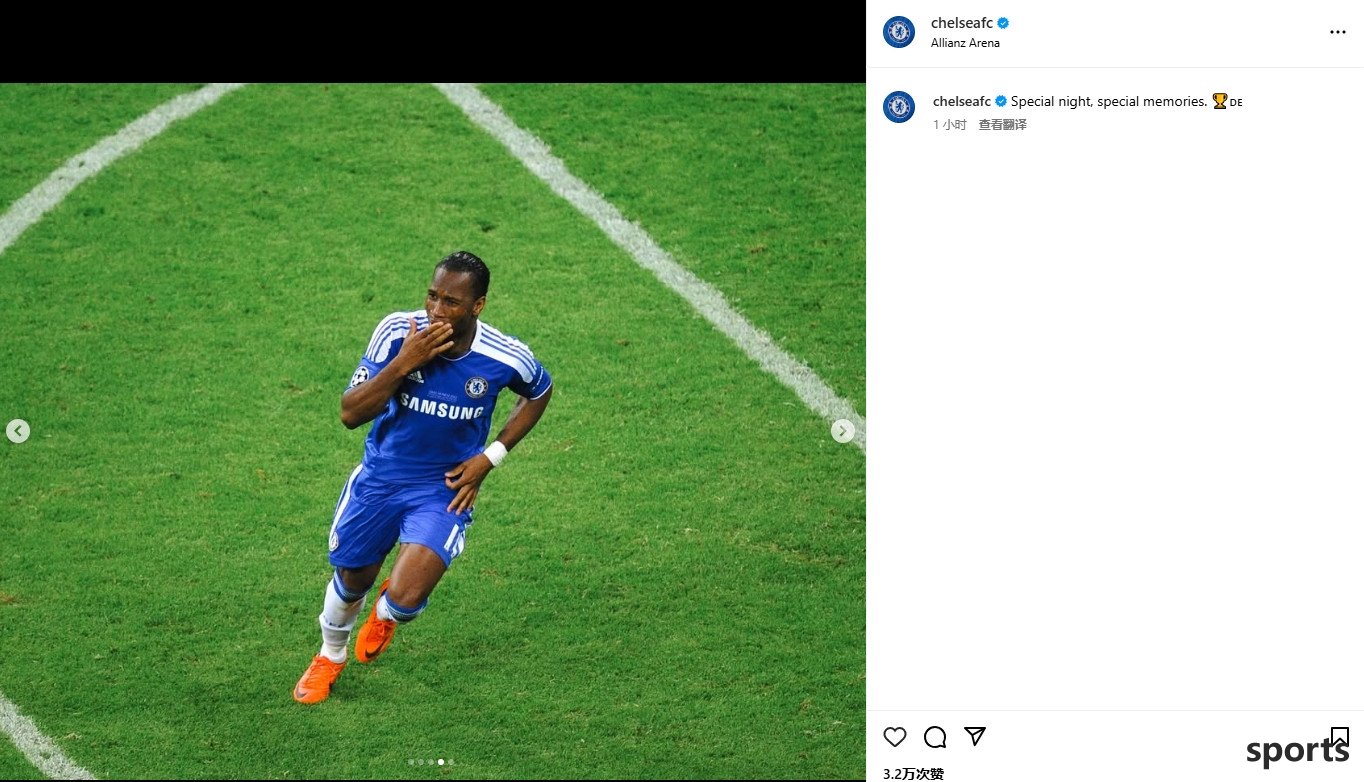Screen dimensions: 1364x782
Task: Open chelseafc username in the caption
Action: [962, 101]
